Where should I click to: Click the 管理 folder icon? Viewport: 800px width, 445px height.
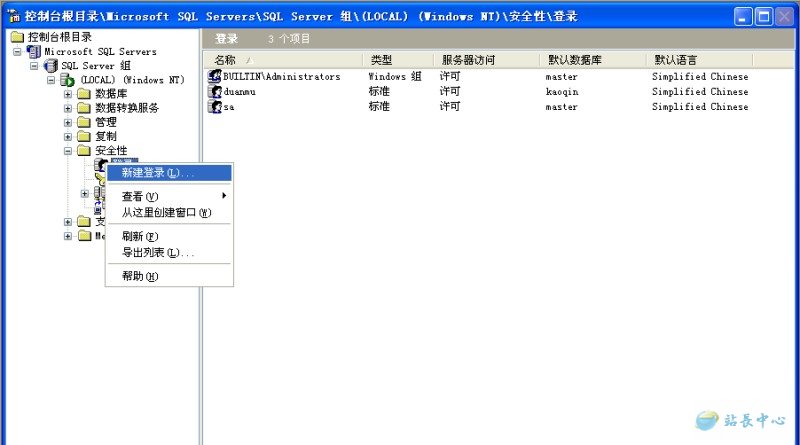(x=84, y=122)
